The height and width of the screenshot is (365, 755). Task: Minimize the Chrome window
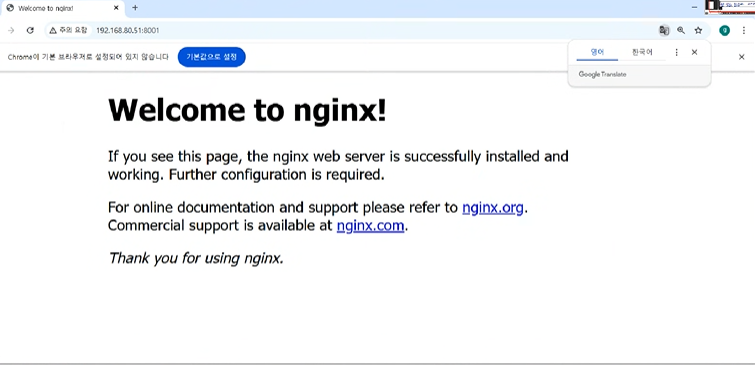pos(694,7)
